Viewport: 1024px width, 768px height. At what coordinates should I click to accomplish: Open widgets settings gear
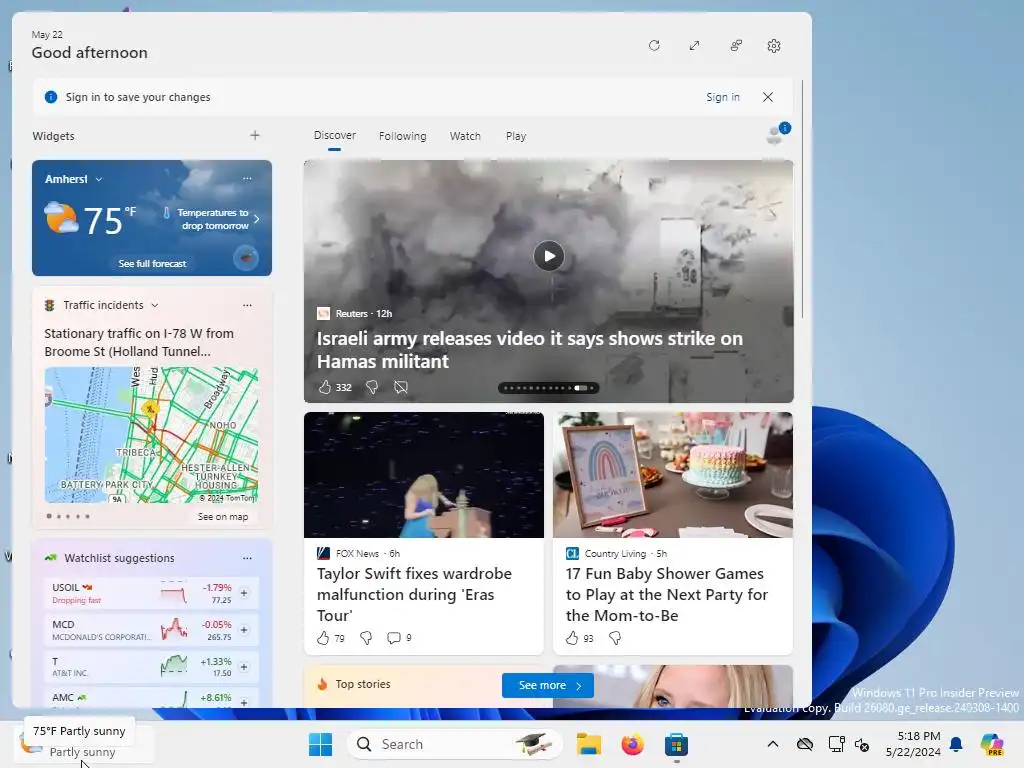pos(774,46)
